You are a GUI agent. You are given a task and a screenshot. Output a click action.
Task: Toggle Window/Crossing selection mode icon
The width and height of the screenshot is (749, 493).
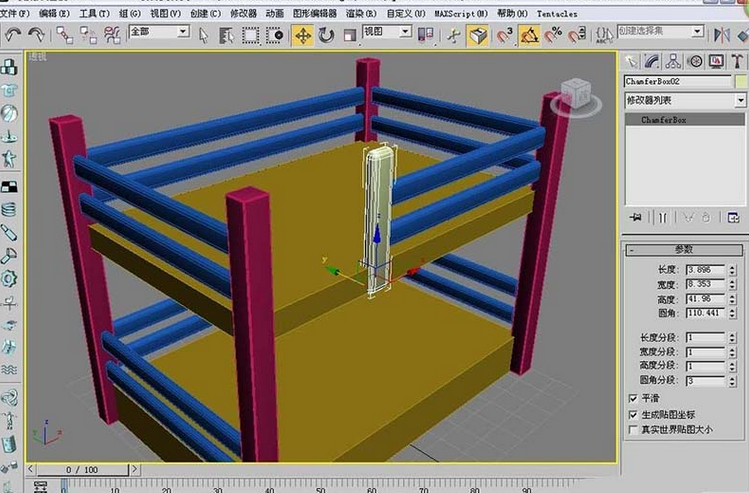click(x=275, y=35)
